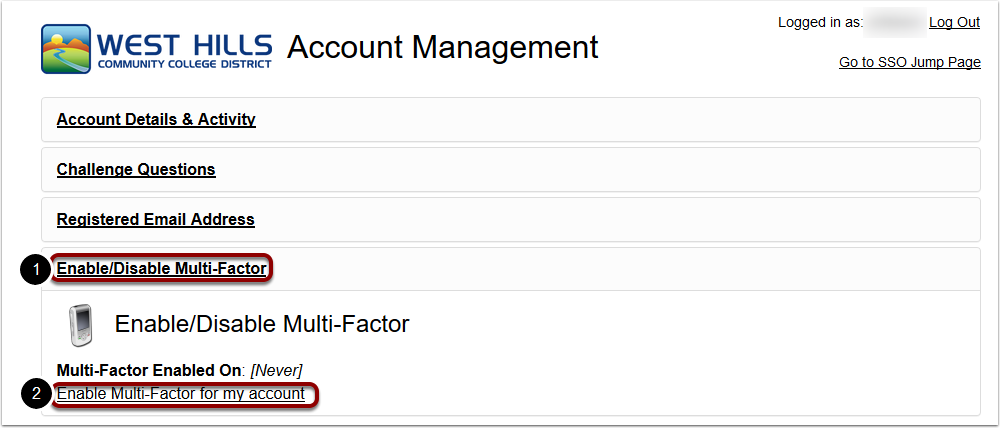Screen dimensions: 1000x428
Task: Click the [Never] status value
Action: [277, 370]
